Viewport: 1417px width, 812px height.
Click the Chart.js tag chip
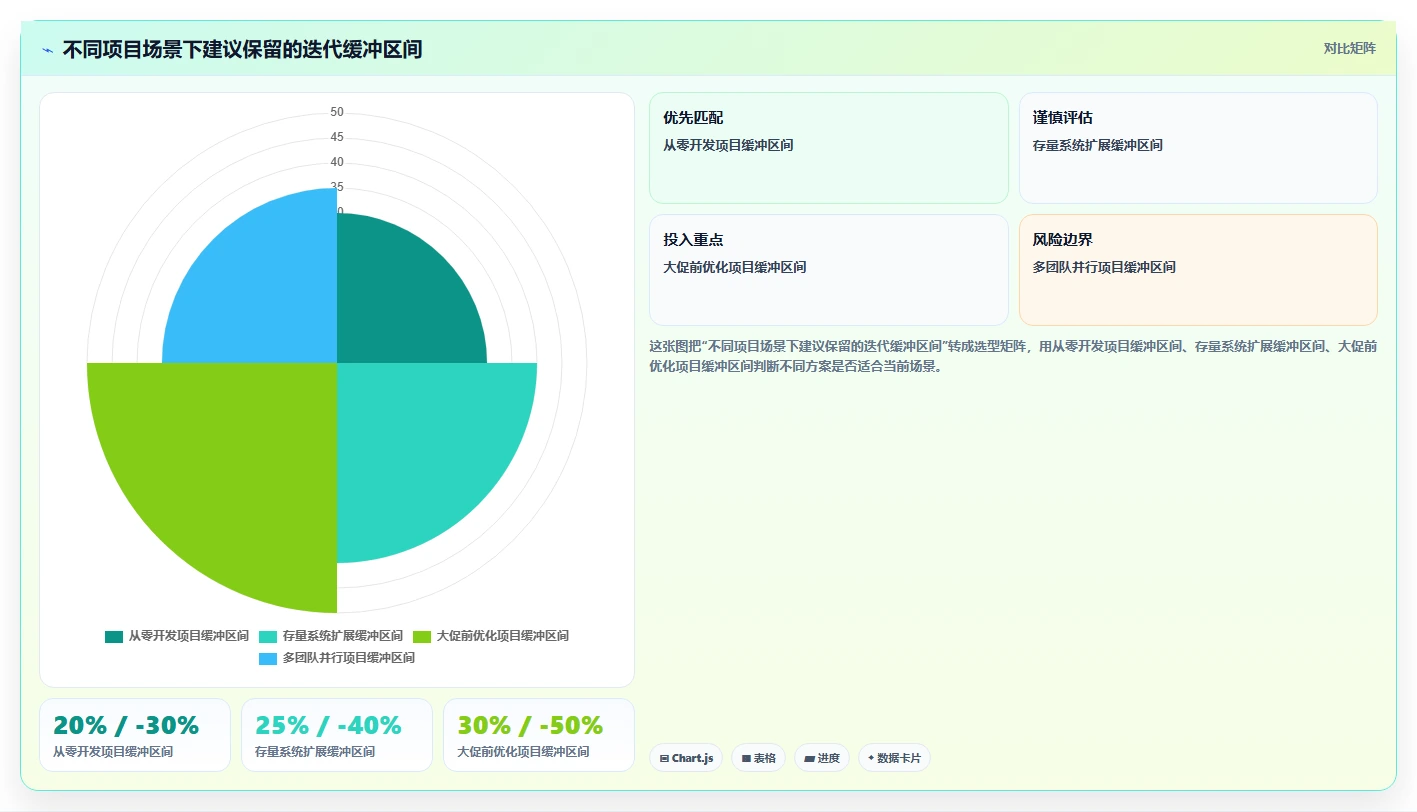point(686,758)
